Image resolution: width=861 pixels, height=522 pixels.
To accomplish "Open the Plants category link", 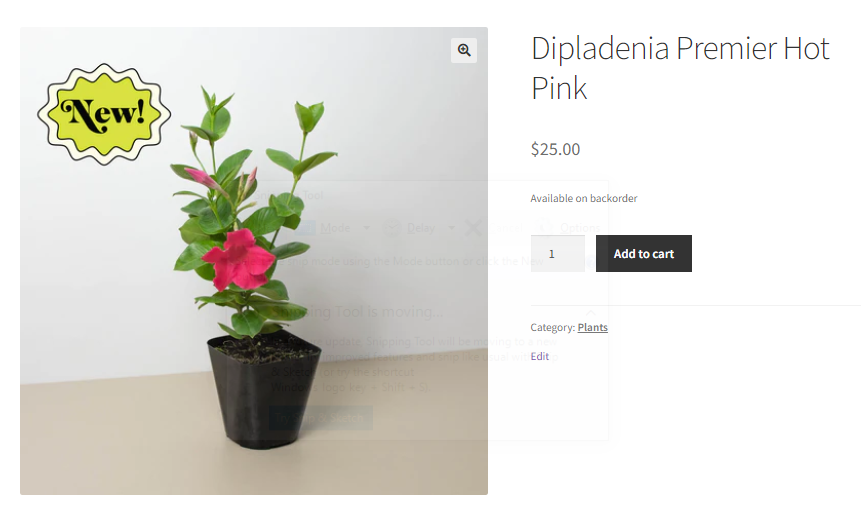I will [592, 327].
